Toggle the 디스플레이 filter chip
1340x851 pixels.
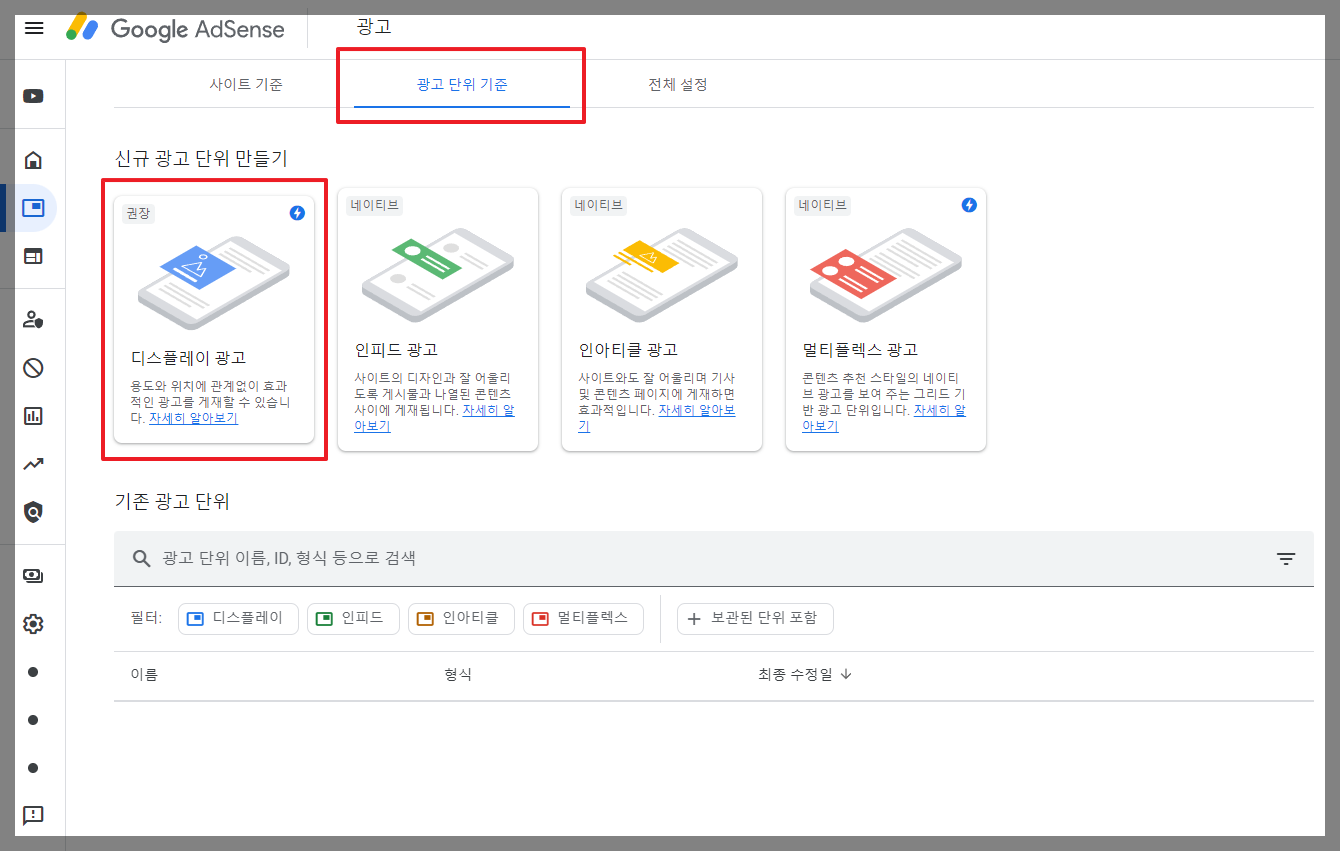tap(238, 618)
